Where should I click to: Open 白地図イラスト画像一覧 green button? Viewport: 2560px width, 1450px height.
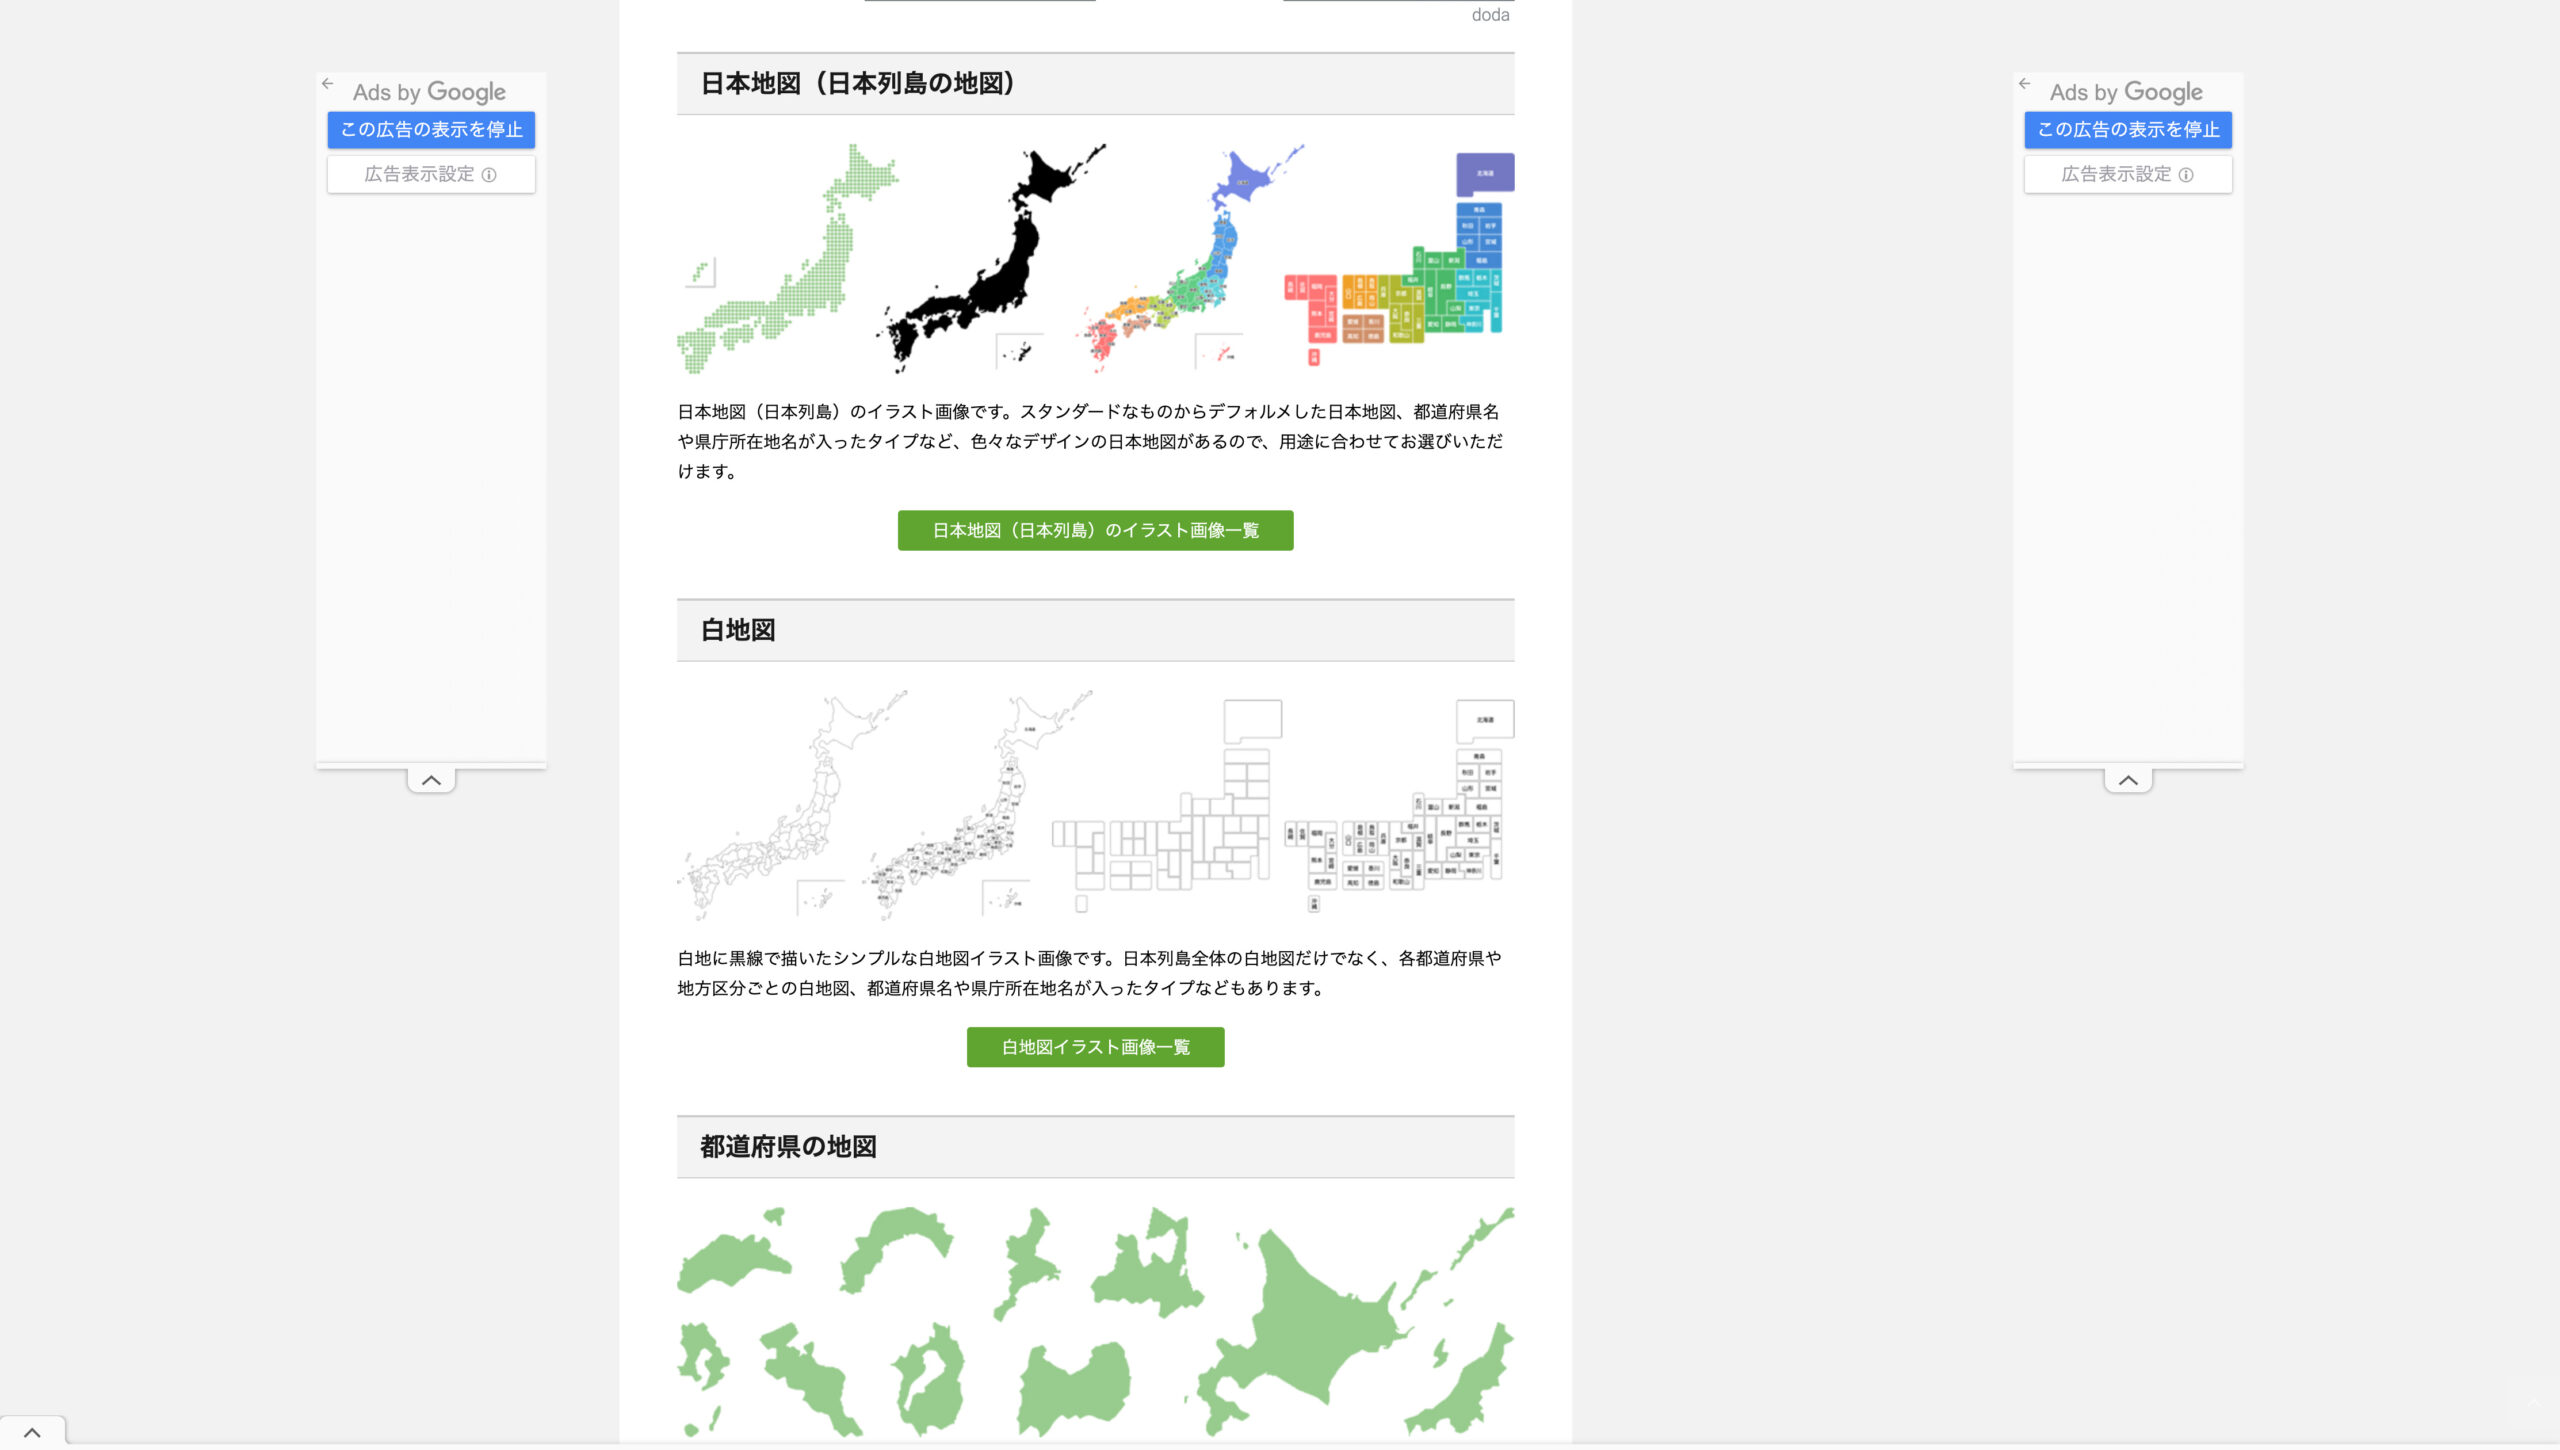pyautogui.click(x=1095, y=1047)
